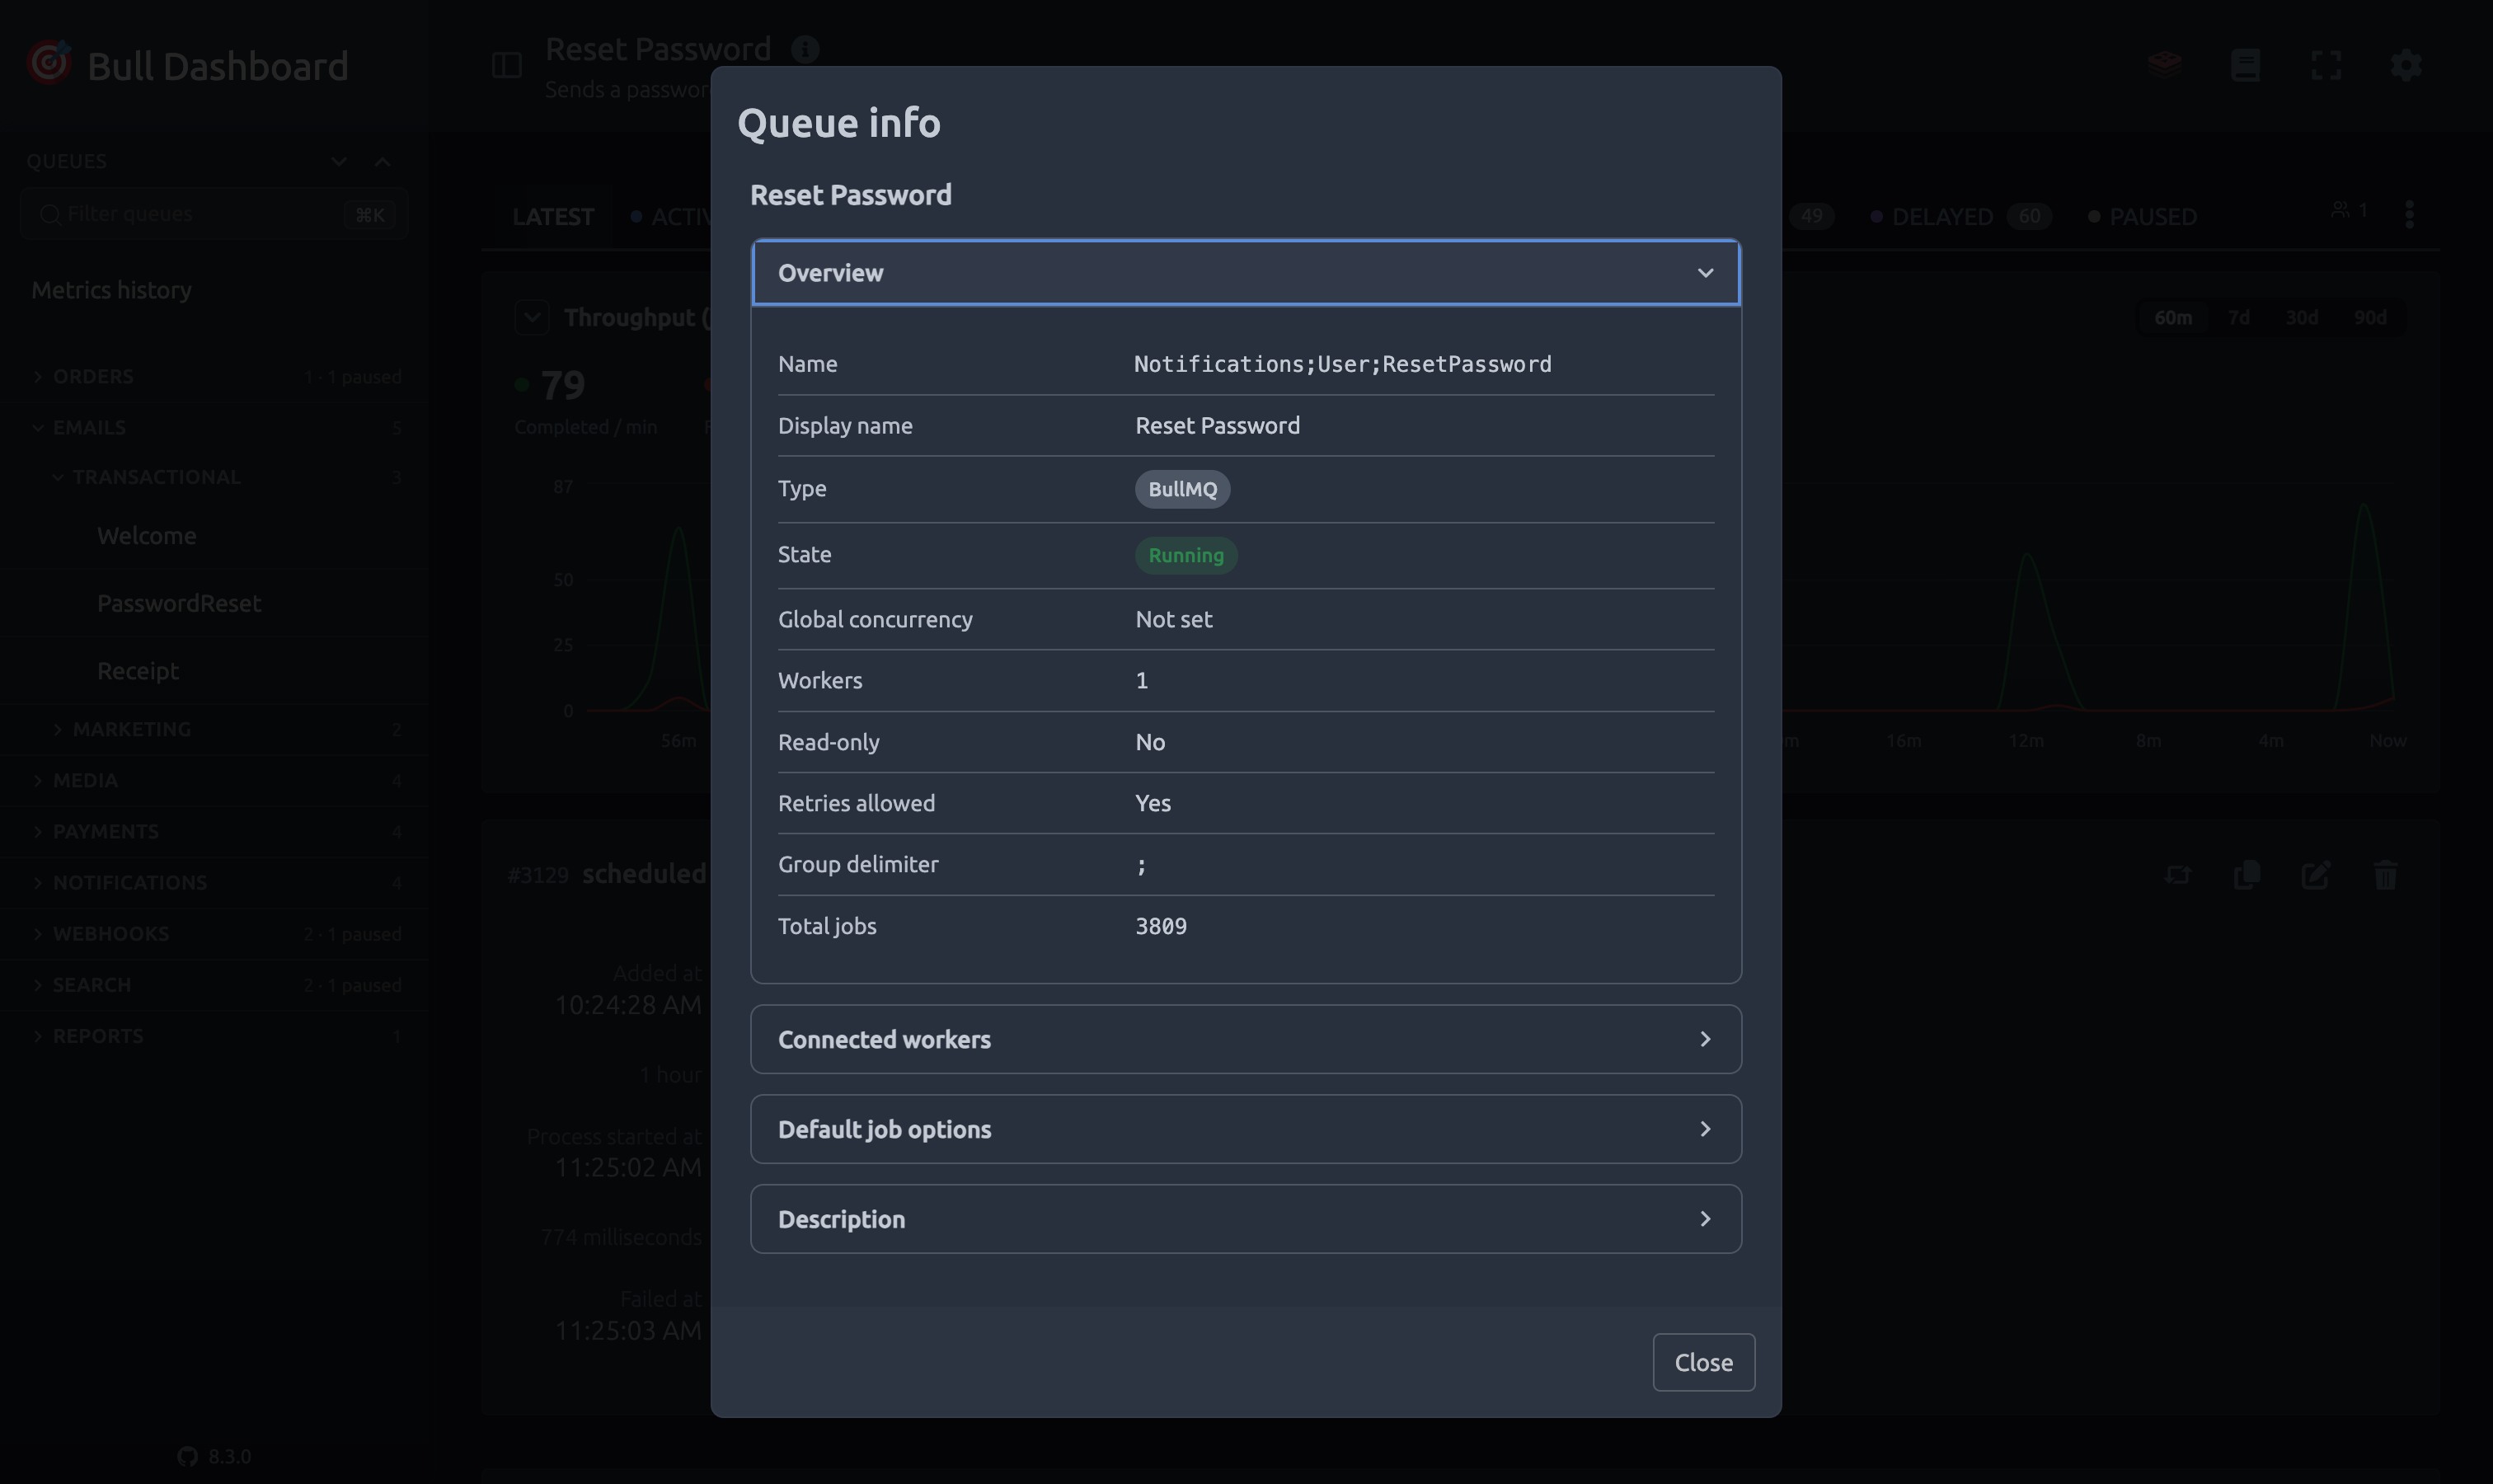
Task: Delete job #3129 trash icon
Action: tap(2385, 875)
